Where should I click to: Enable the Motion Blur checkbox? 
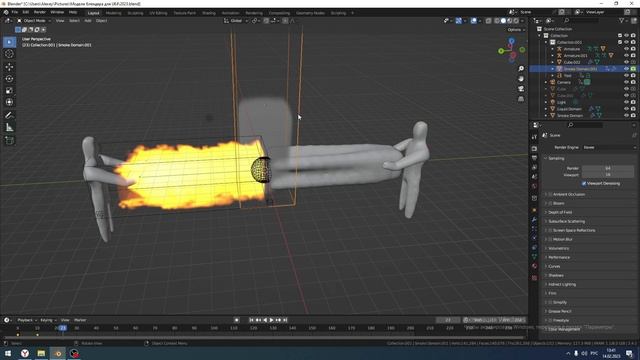550,239
